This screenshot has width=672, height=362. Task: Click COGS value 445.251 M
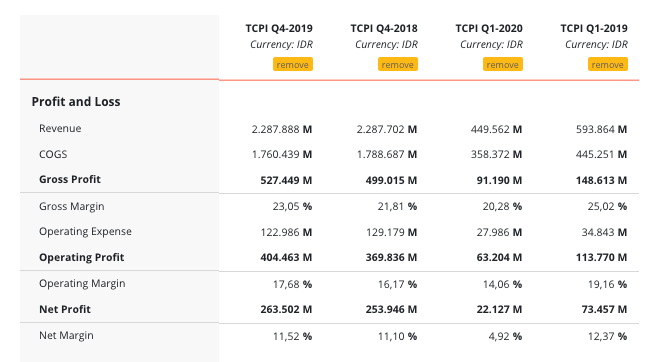tap(601, 154)
